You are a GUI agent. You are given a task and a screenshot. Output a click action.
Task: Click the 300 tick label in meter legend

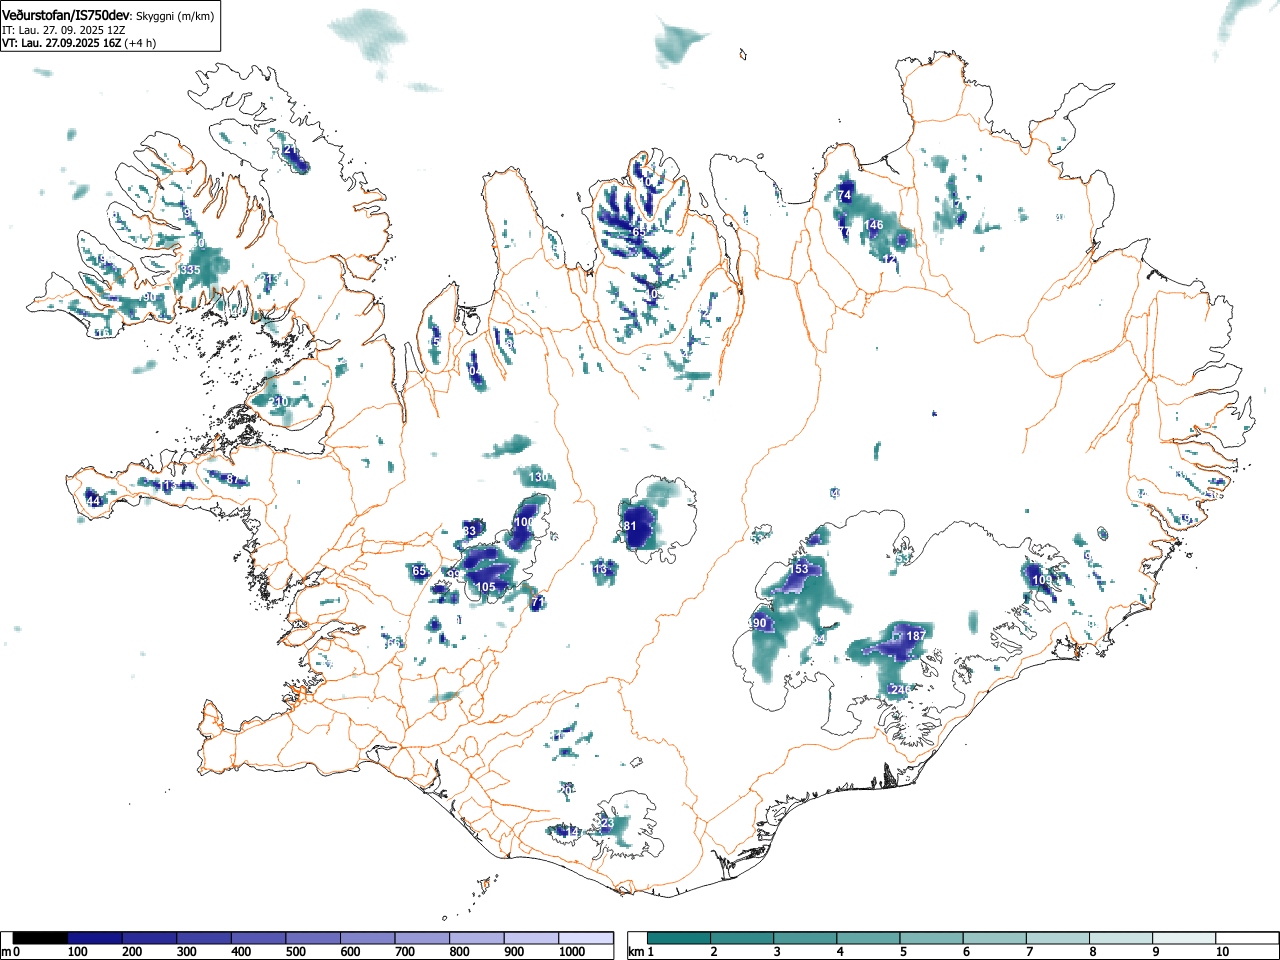[x=186, y=952]
